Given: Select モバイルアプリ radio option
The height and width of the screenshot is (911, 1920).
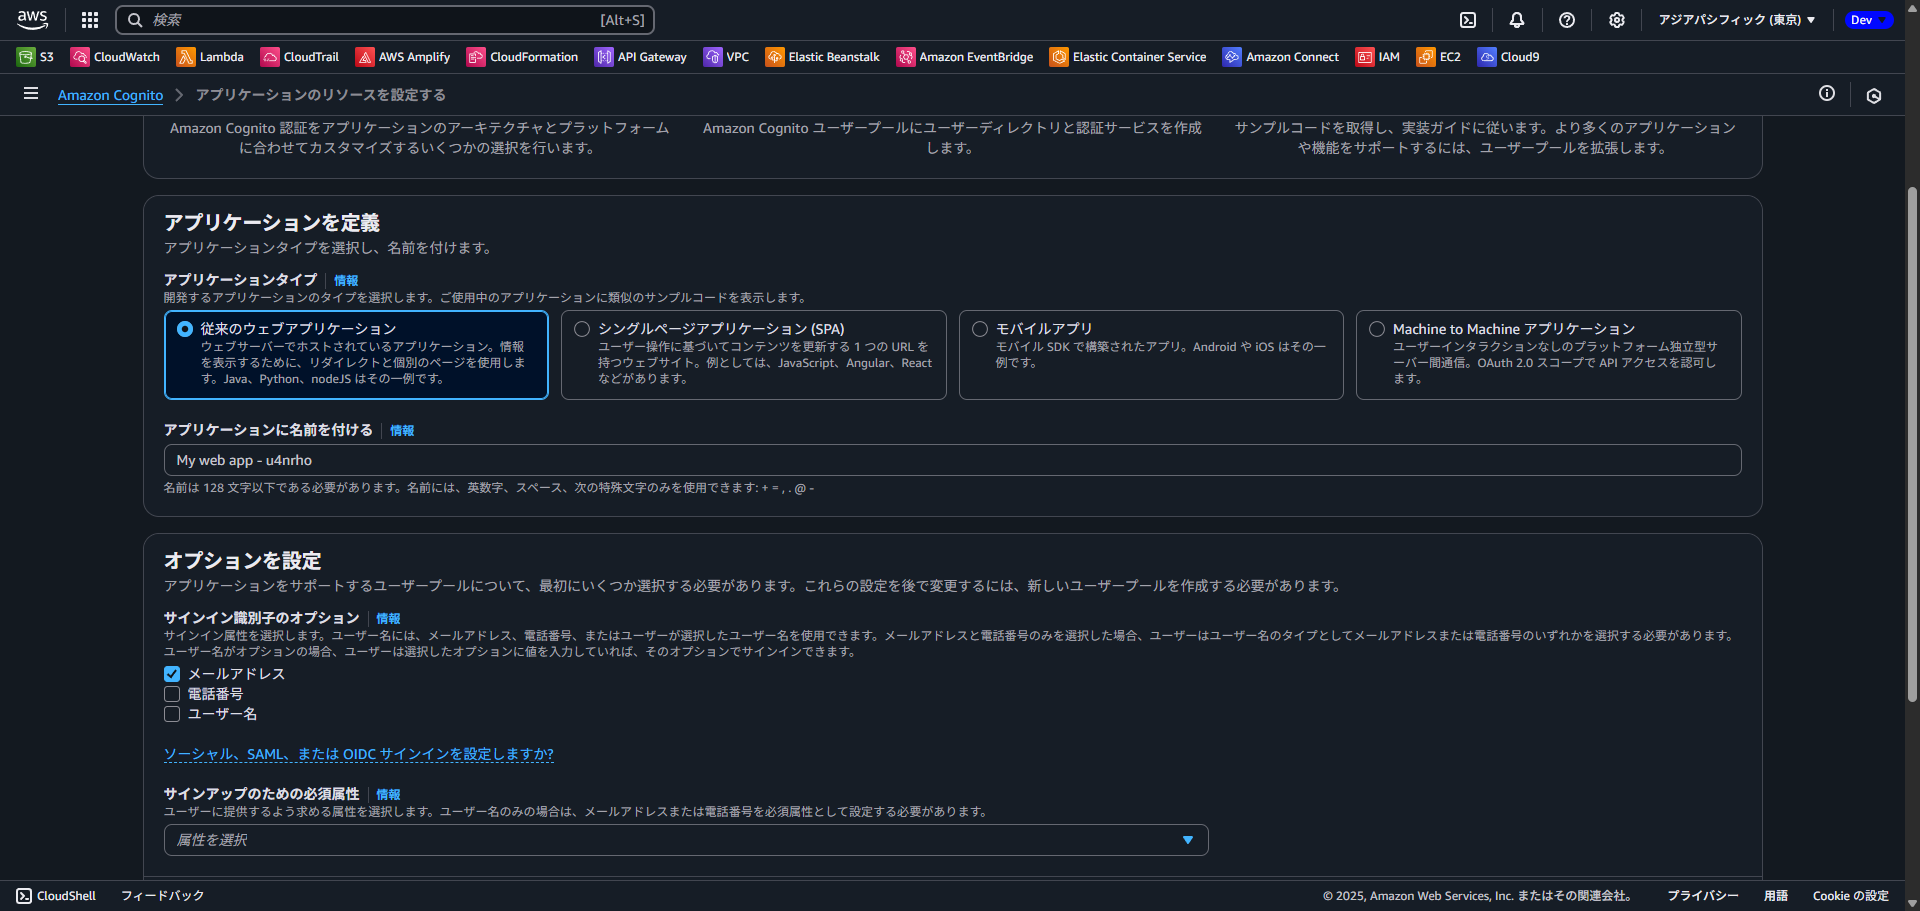Looking at the screenshot, I should (x=980, y=329).
